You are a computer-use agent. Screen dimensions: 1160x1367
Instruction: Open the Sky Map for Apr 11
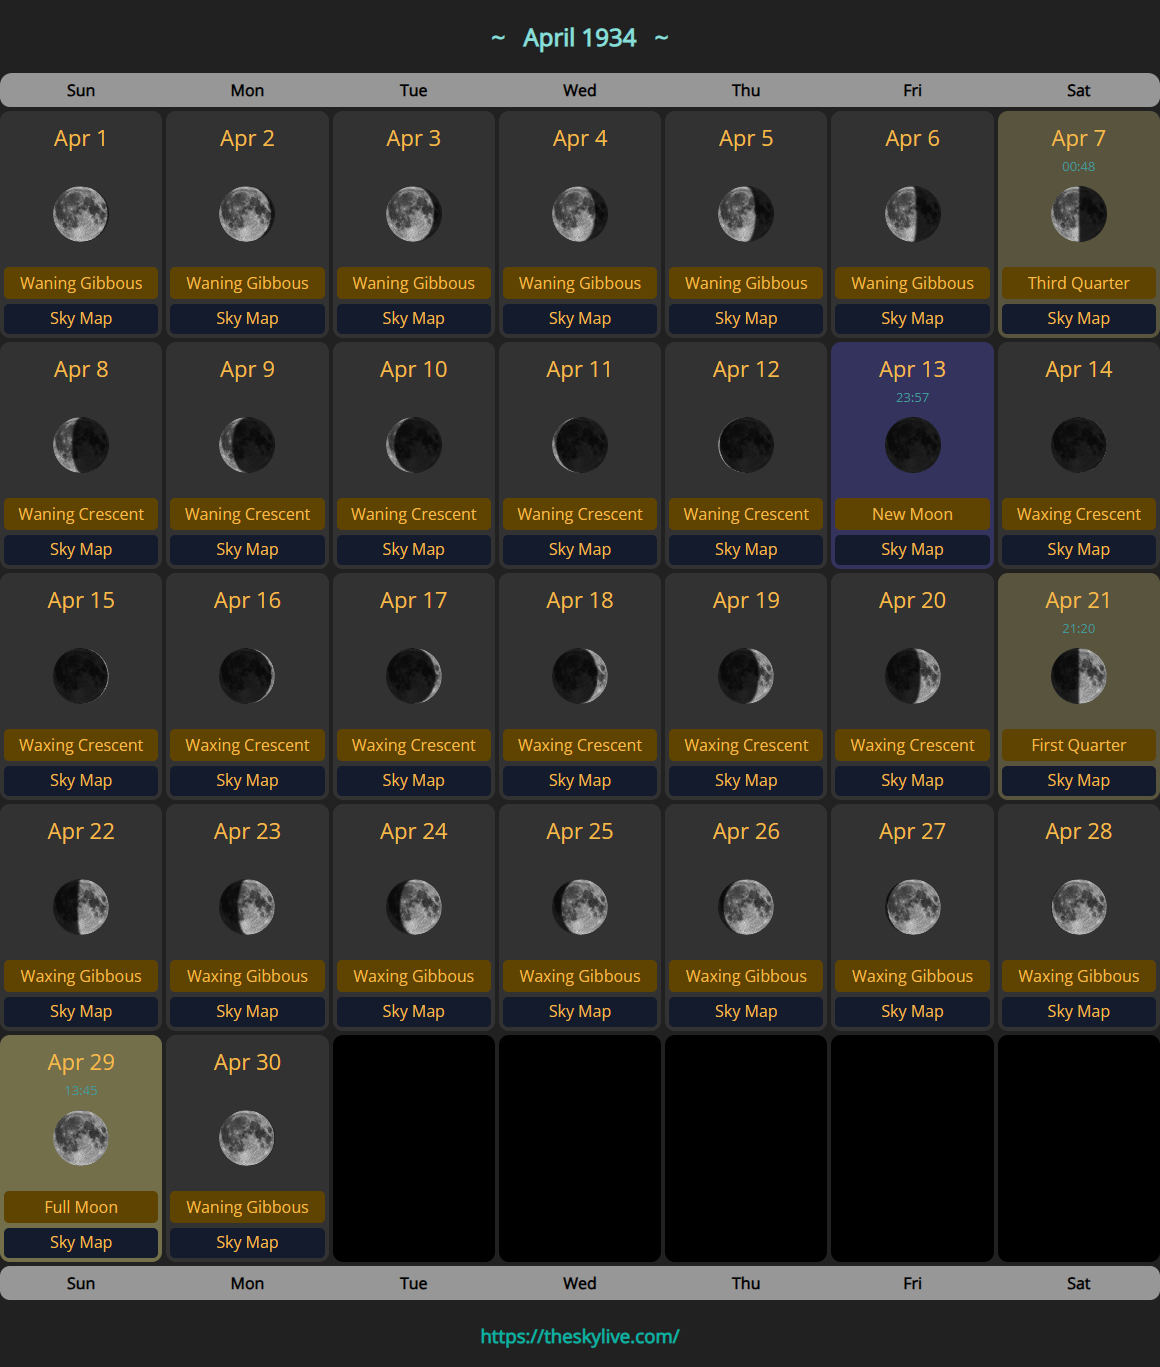pyautogui.click(x=580, y=550)
